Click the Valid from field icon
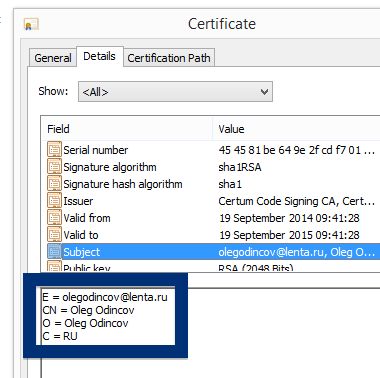The width and height of the screenshot is (380, 378). (54, 218)
